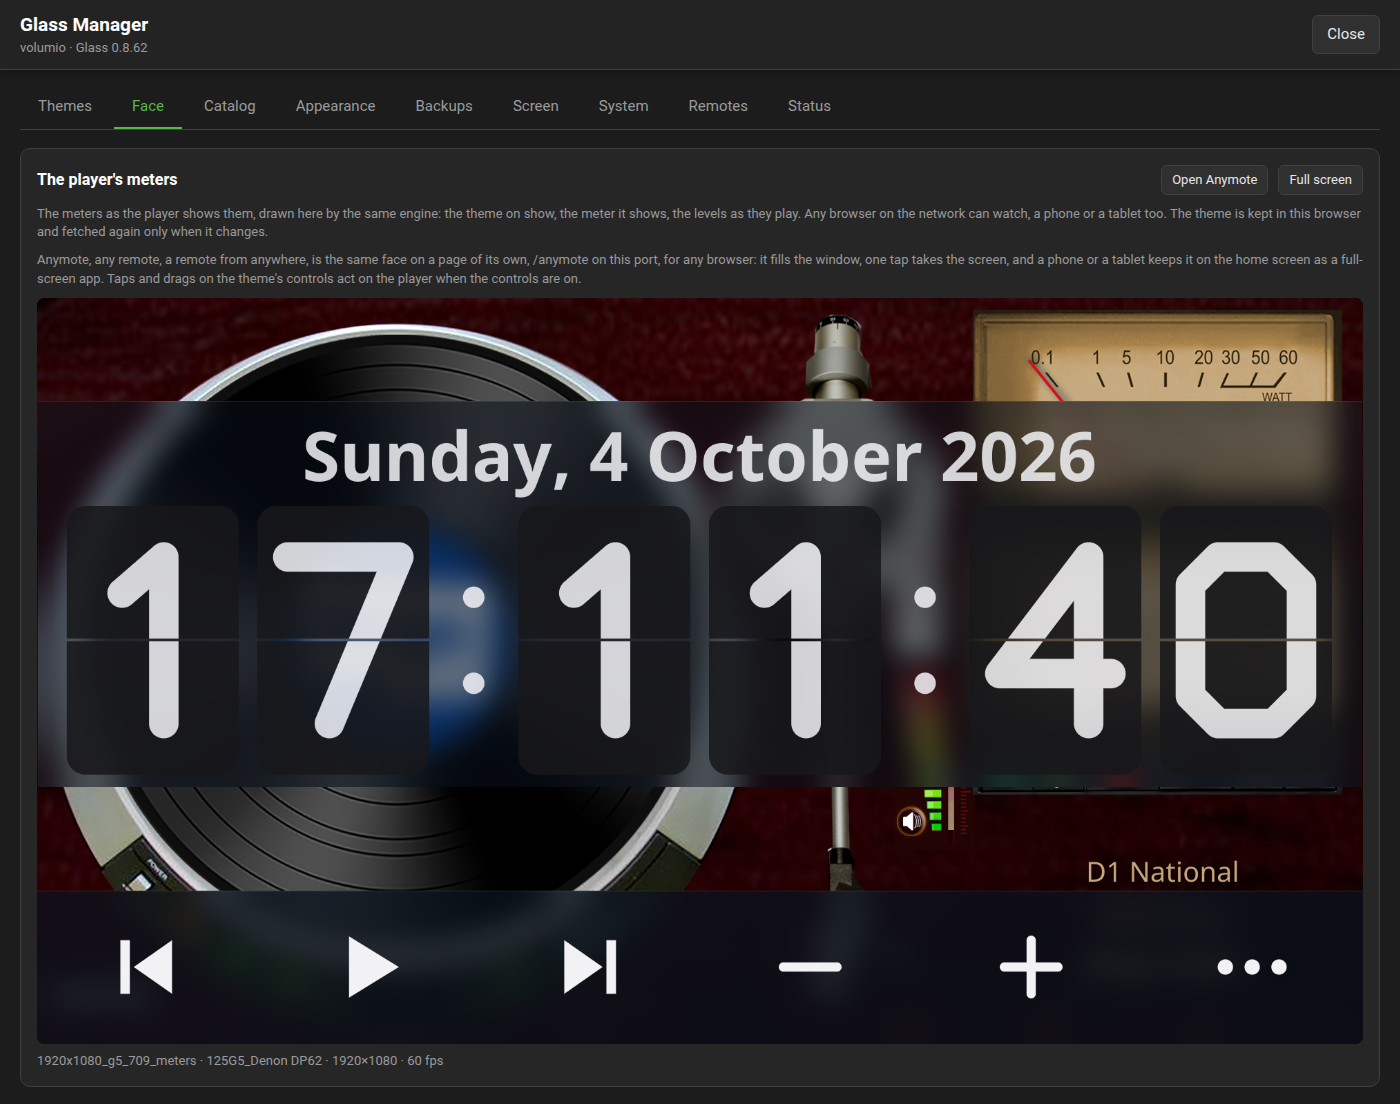Image resolution: width=1400 pixels, height=1104 pixels.
Task: Raise volume with the plus icon
Action: pos(1031,967)
